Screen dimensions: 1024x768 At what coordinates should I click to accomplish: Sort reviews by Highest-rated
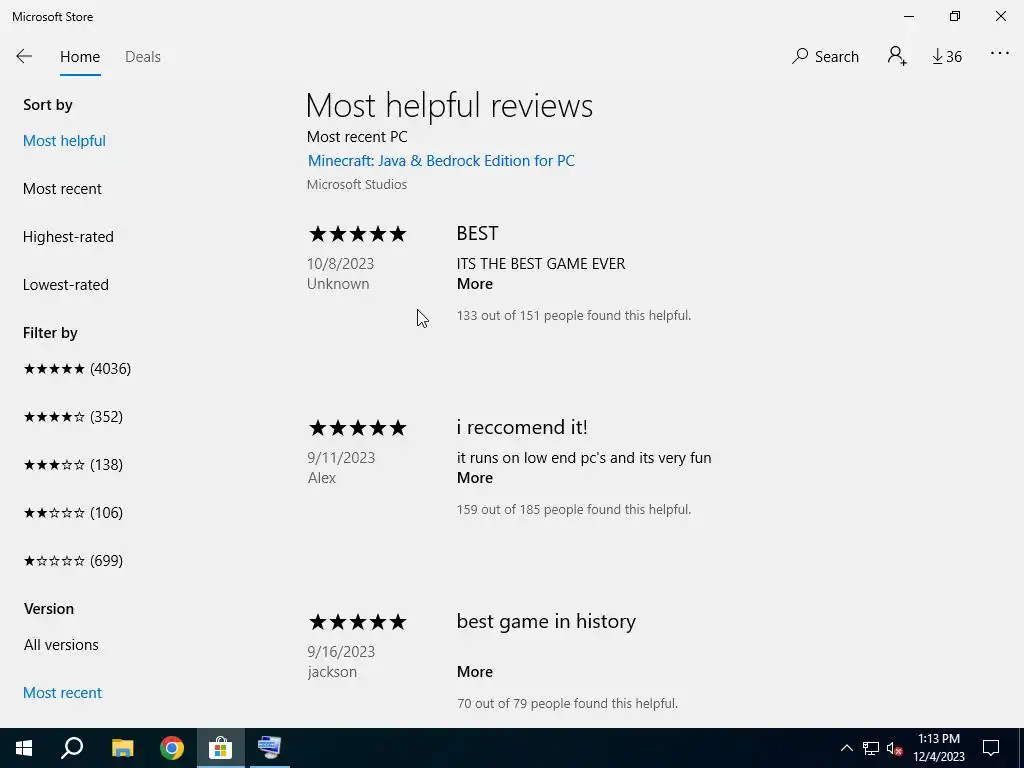[68, 236]
